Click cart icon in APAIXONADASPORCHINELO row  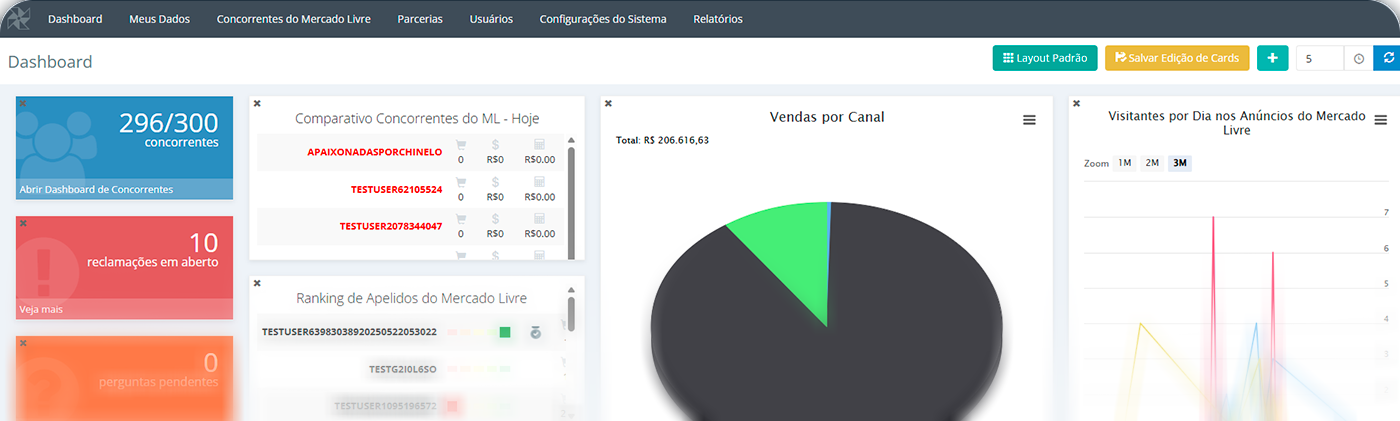pos(461,145)
